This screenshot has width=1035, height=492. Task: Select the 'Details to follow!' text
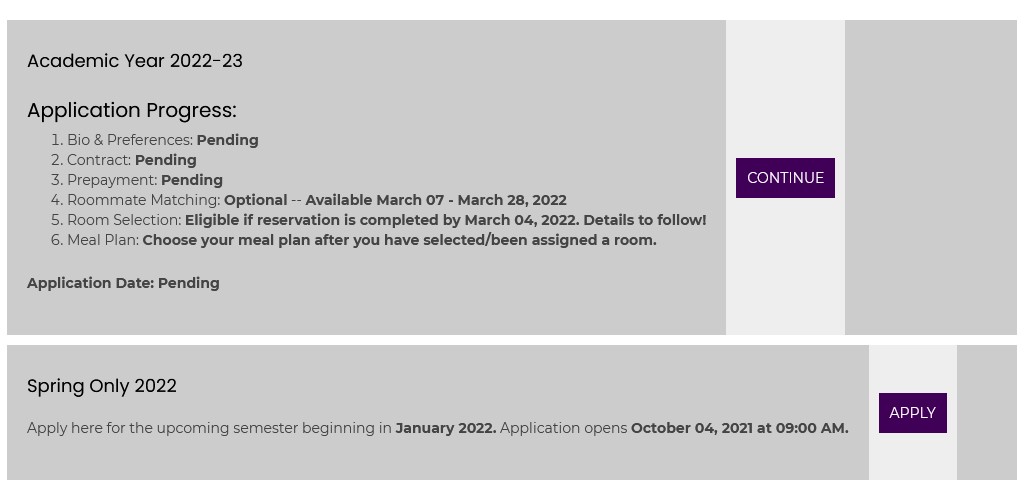coord(645,220)
